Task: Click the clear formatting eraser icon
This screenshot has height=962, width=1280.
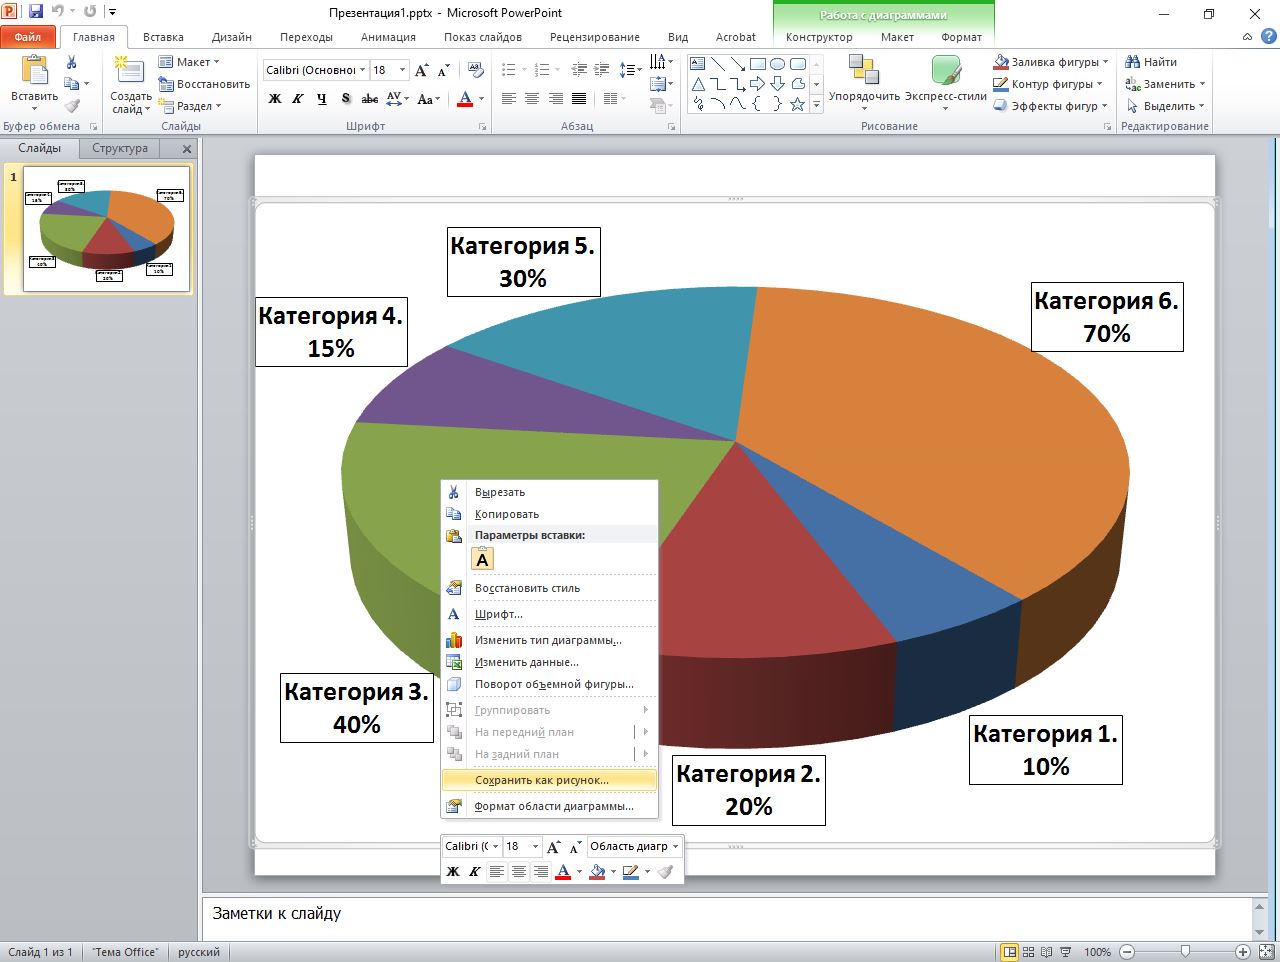Action: tap(478, 70)
